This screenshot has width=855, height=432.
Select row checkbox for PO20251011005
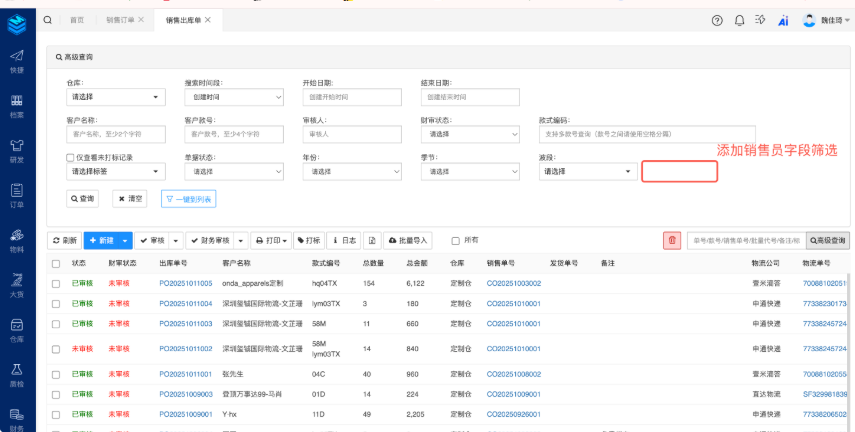click(x=56, y=283)
